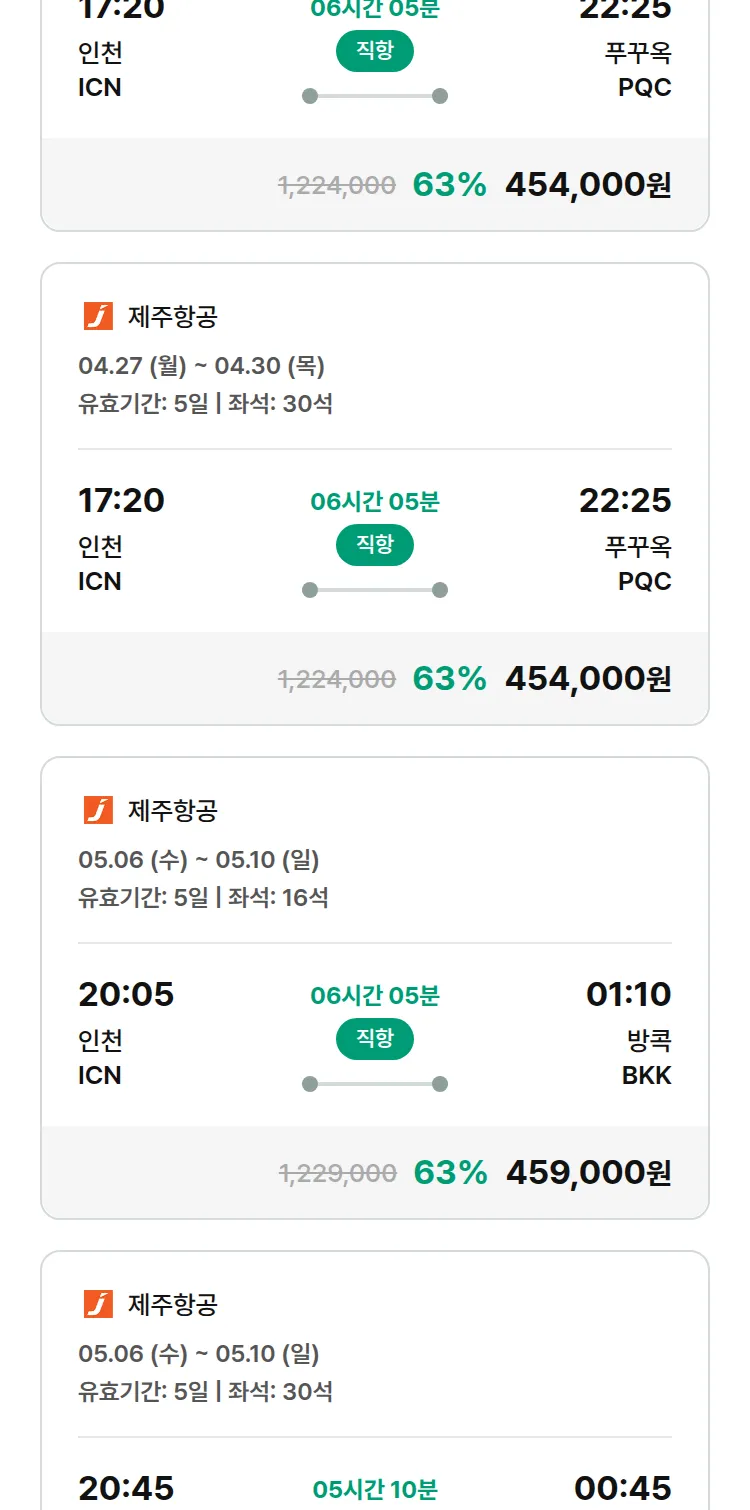
Task: Tap the strikethrough 1,229,000 original price
Action: coord(337,1173)
